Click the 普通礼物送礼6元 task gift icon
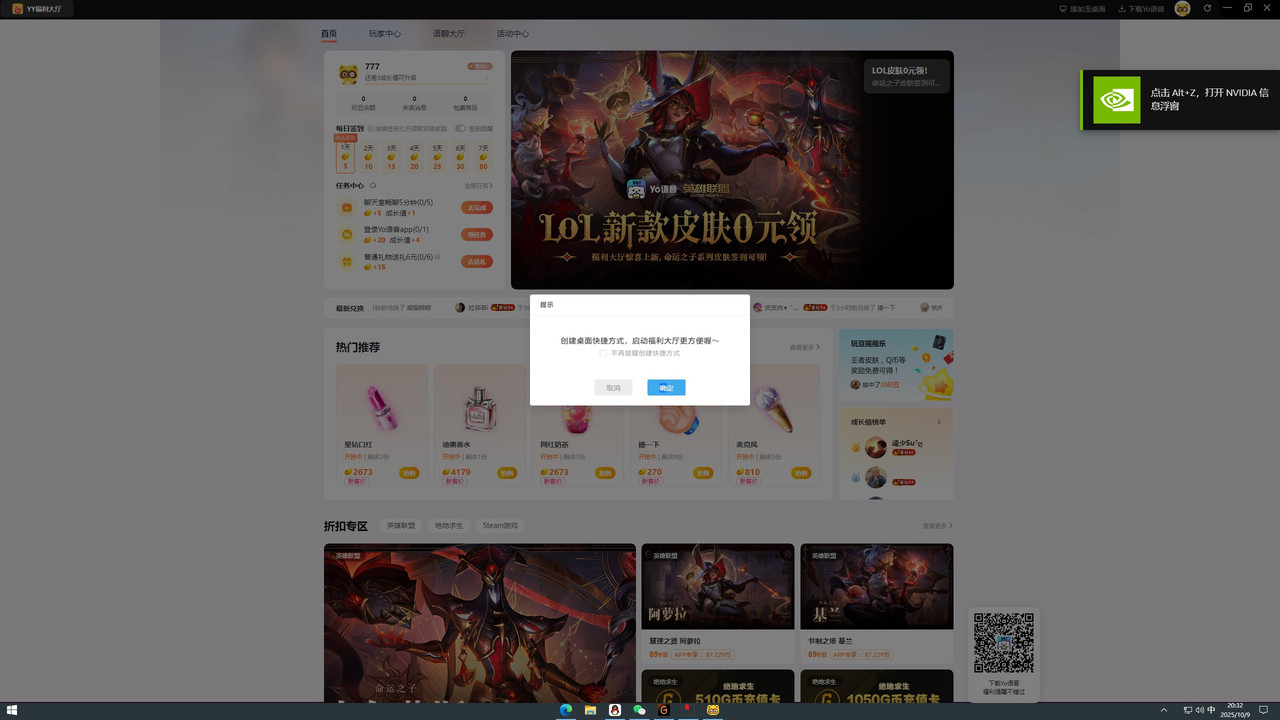1280x720 pixels. [x=347, y=262]
